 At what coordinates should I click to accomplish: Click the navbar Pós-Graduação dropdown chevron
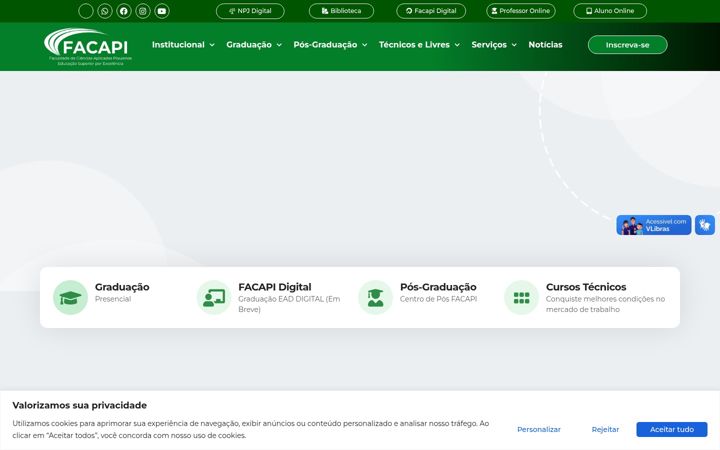tap(364, 45)
